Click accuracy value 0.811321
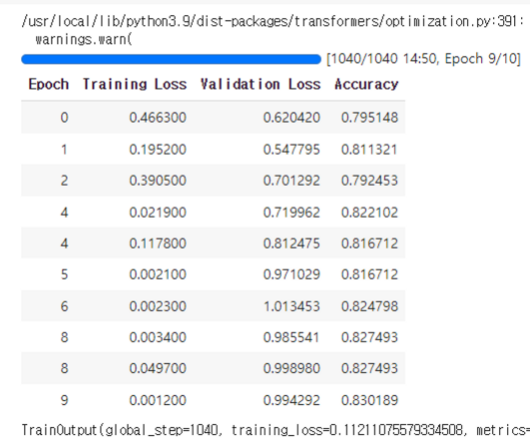The width and height of the screenshot is (530, 442). (369, 149)
